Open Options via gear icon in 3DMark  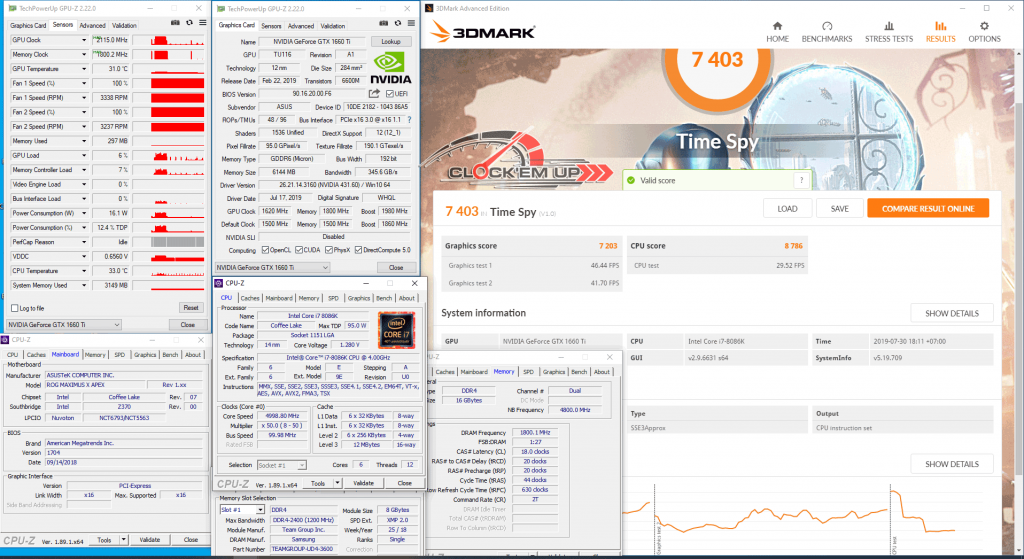pyautogui.click(x=984, y=26)
